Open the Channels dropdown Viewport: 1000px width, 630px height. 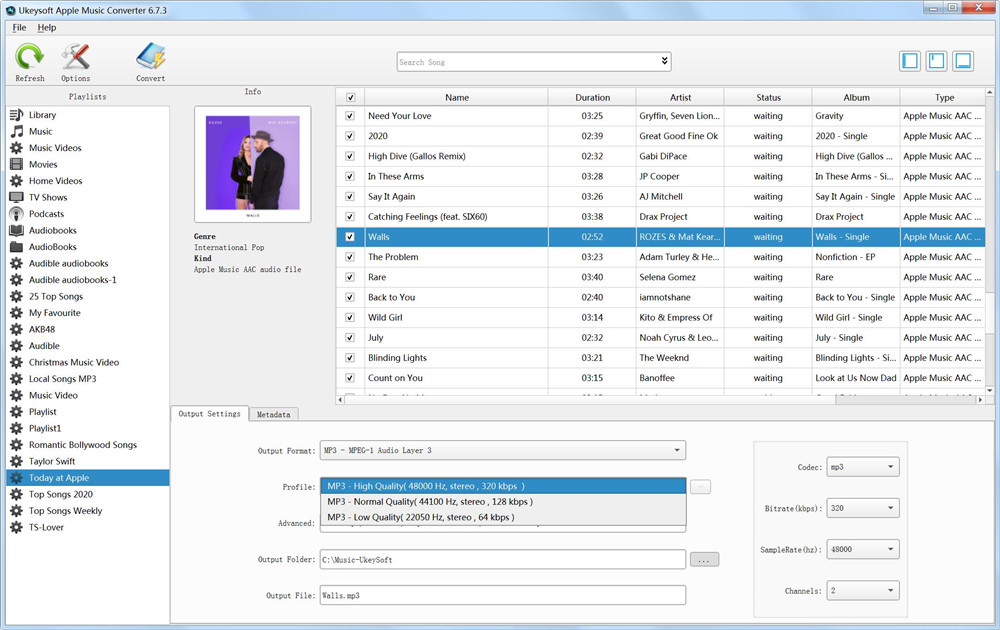click(x=863, y=590)
